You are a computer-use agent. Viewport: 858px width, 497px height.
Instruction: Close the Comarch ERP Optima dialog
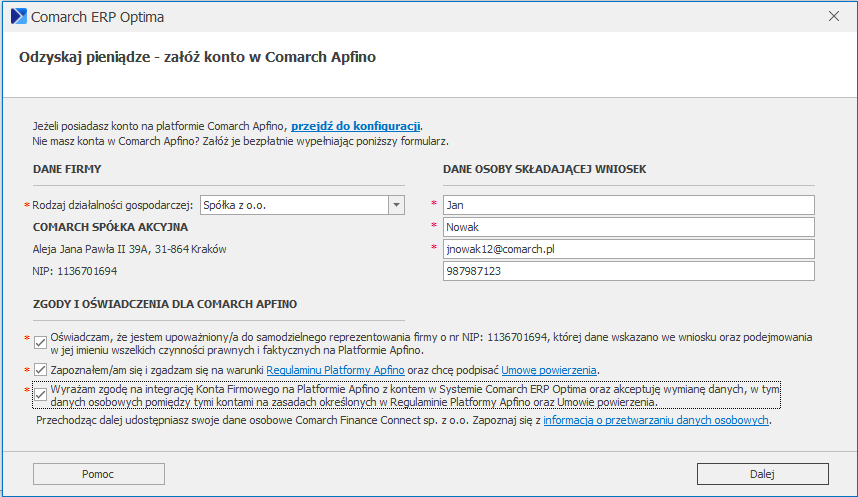833,16
